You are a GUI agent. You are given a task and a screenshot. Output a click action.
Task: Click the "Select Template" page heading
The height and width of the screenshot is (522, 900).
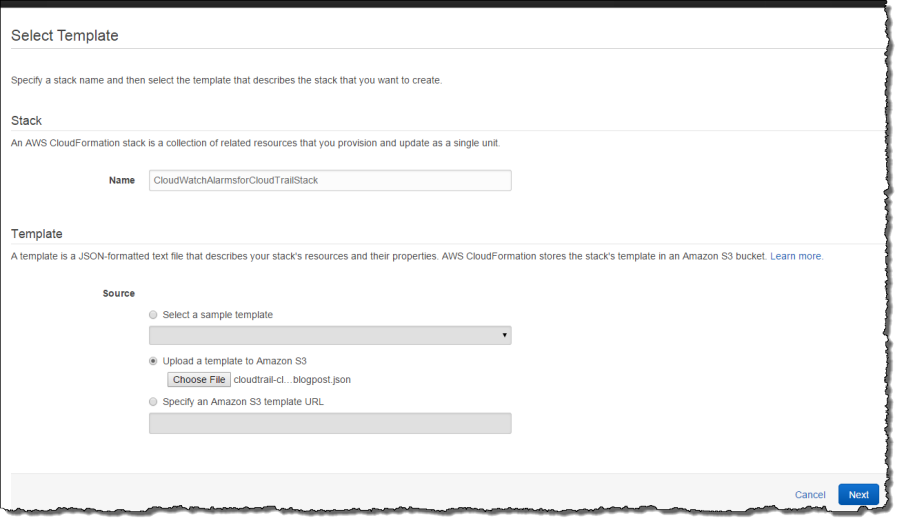point(65,36)
